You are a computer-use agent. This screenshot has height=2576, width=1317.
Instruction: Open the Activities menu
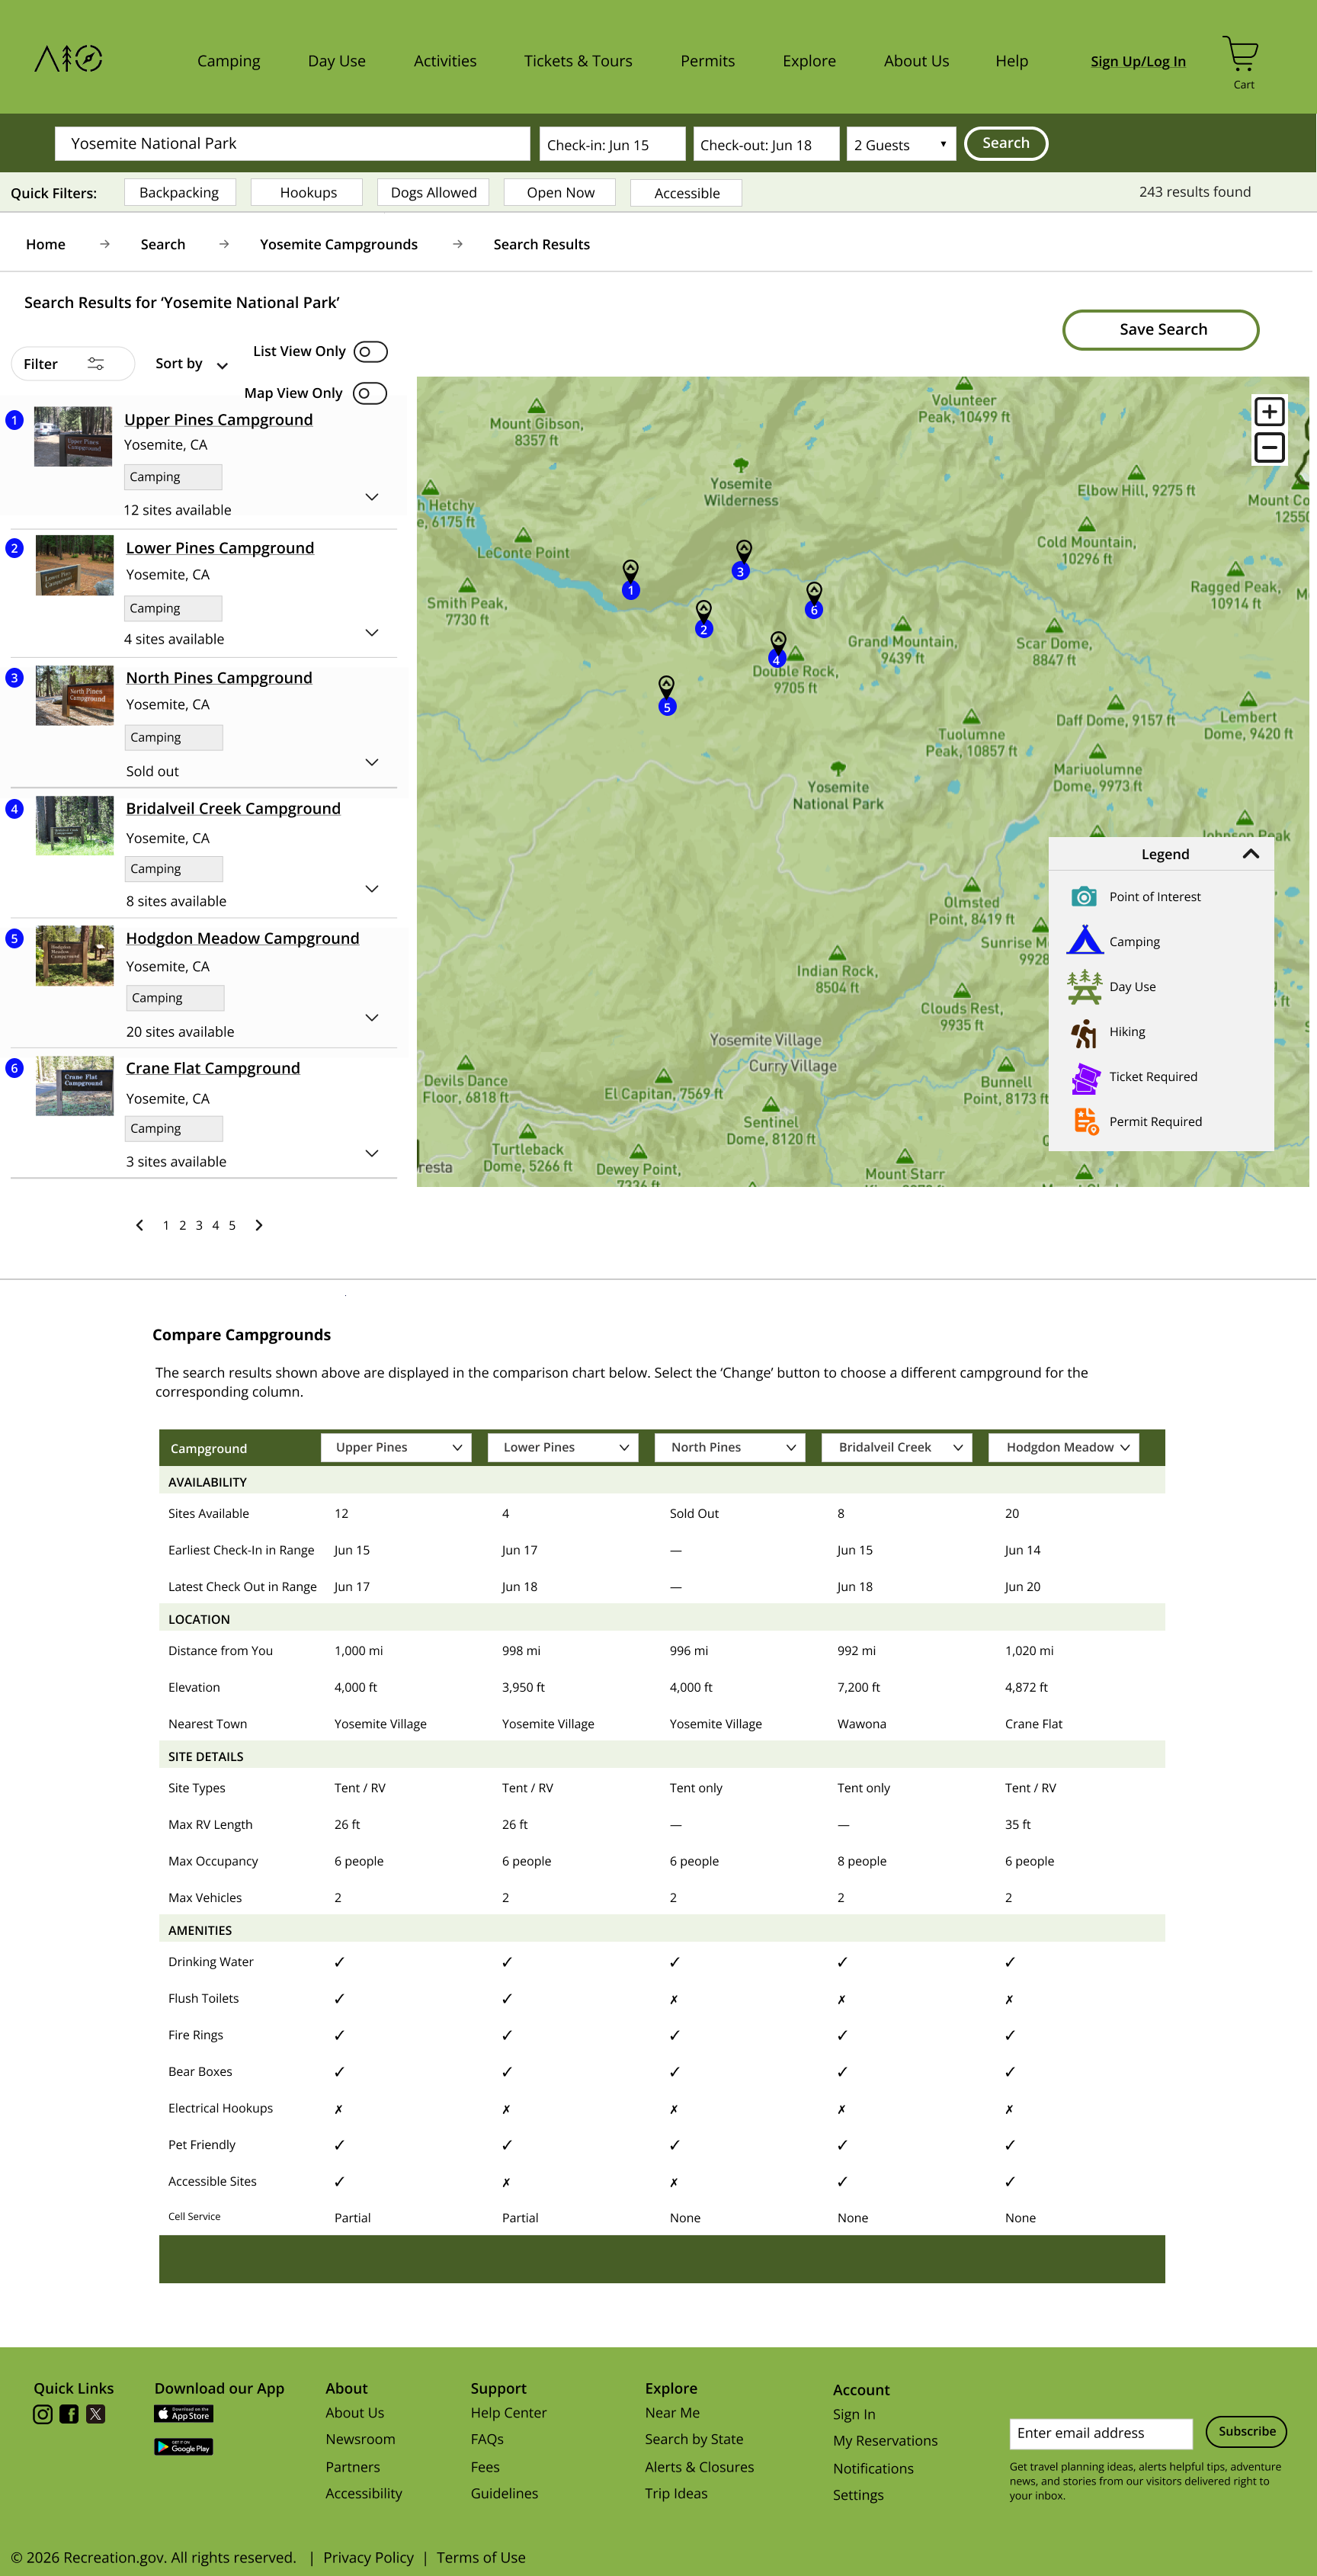(445, 61)
